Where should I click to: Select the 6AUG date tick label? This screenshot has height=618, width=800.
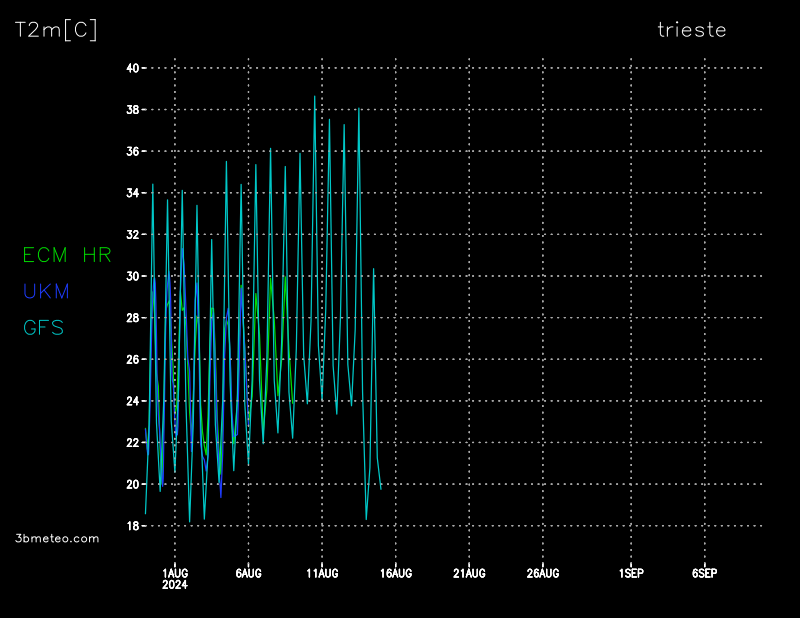pyautogui.click(x=248, y=573)
